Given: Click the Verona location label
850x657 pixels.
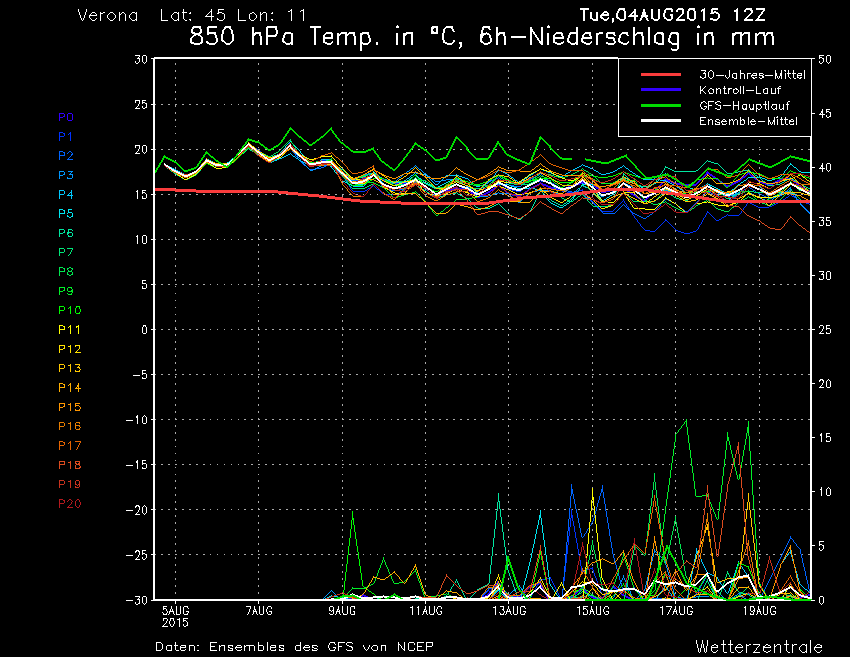Looking at the screenshot, I should (x=108, y=15).
